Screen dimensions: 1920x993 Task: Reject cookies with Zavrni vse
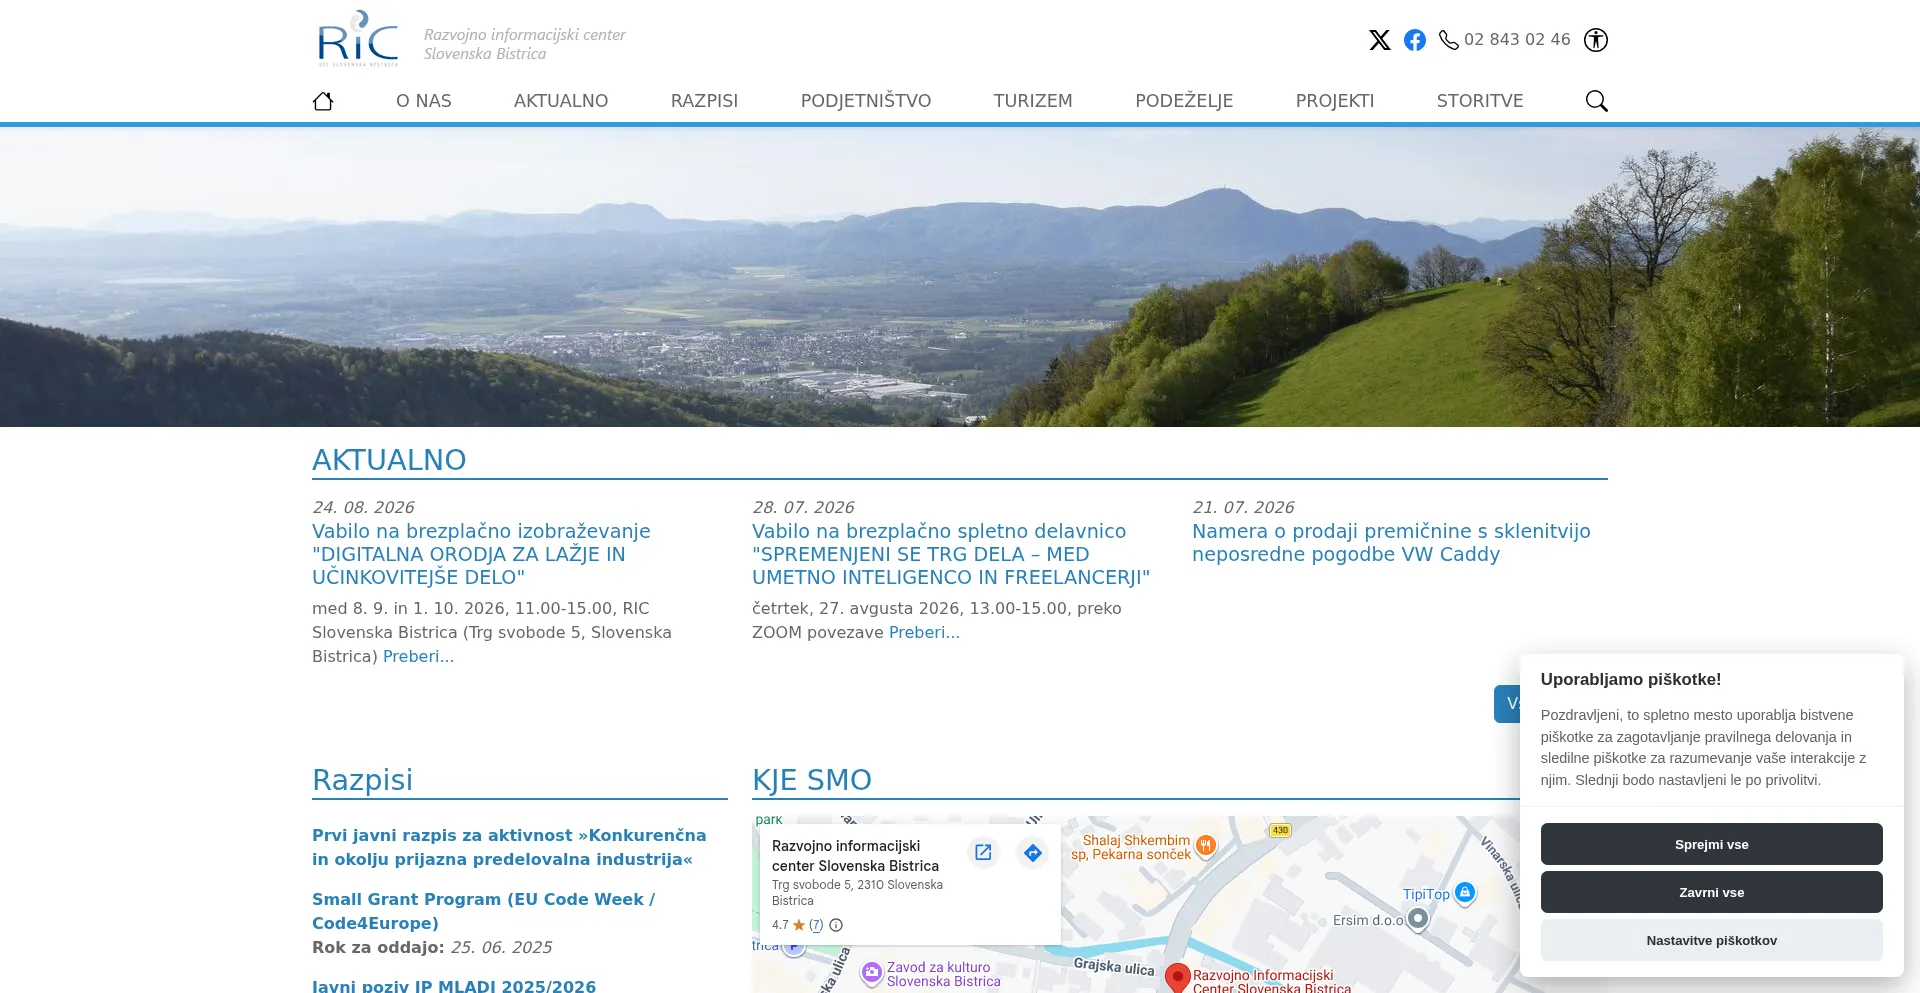click(1712, 892)
